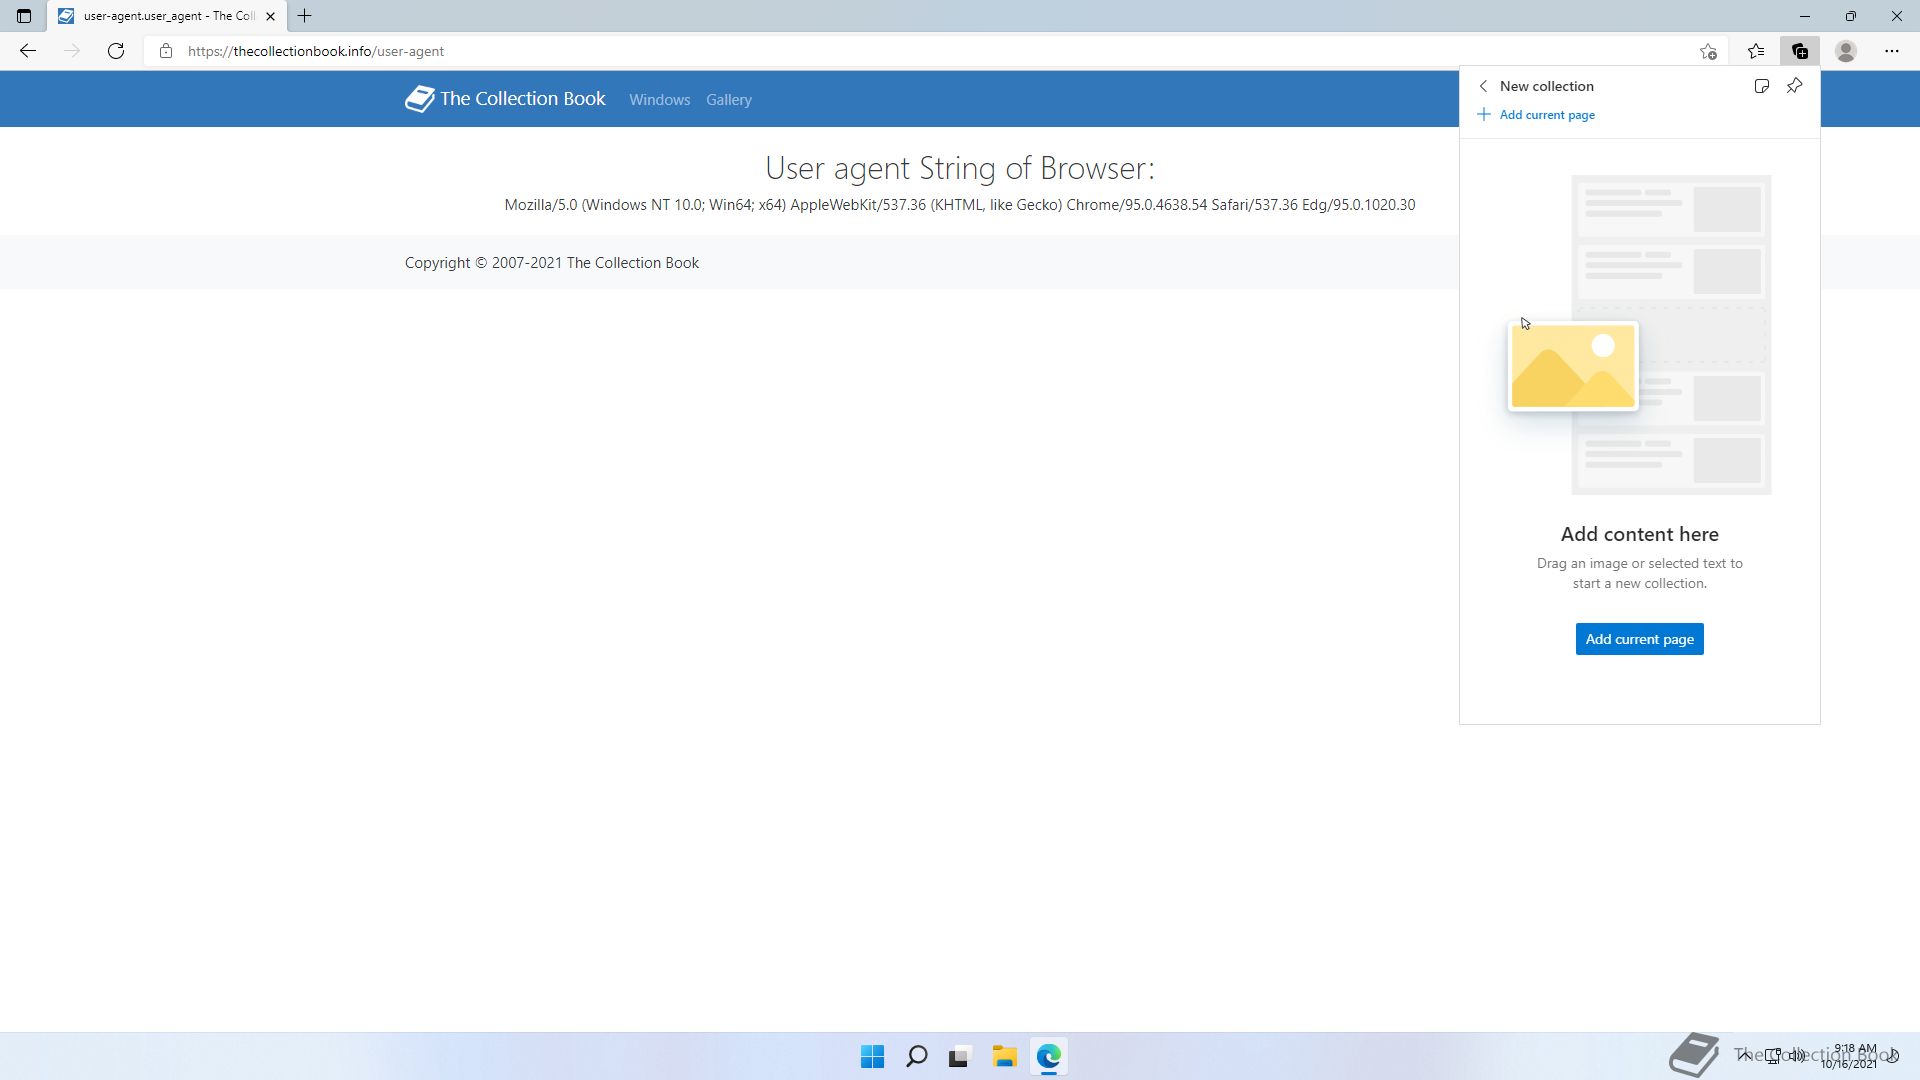Open the Windows nav menu item
1920x1080 pixels.
[x=659, y=100]
